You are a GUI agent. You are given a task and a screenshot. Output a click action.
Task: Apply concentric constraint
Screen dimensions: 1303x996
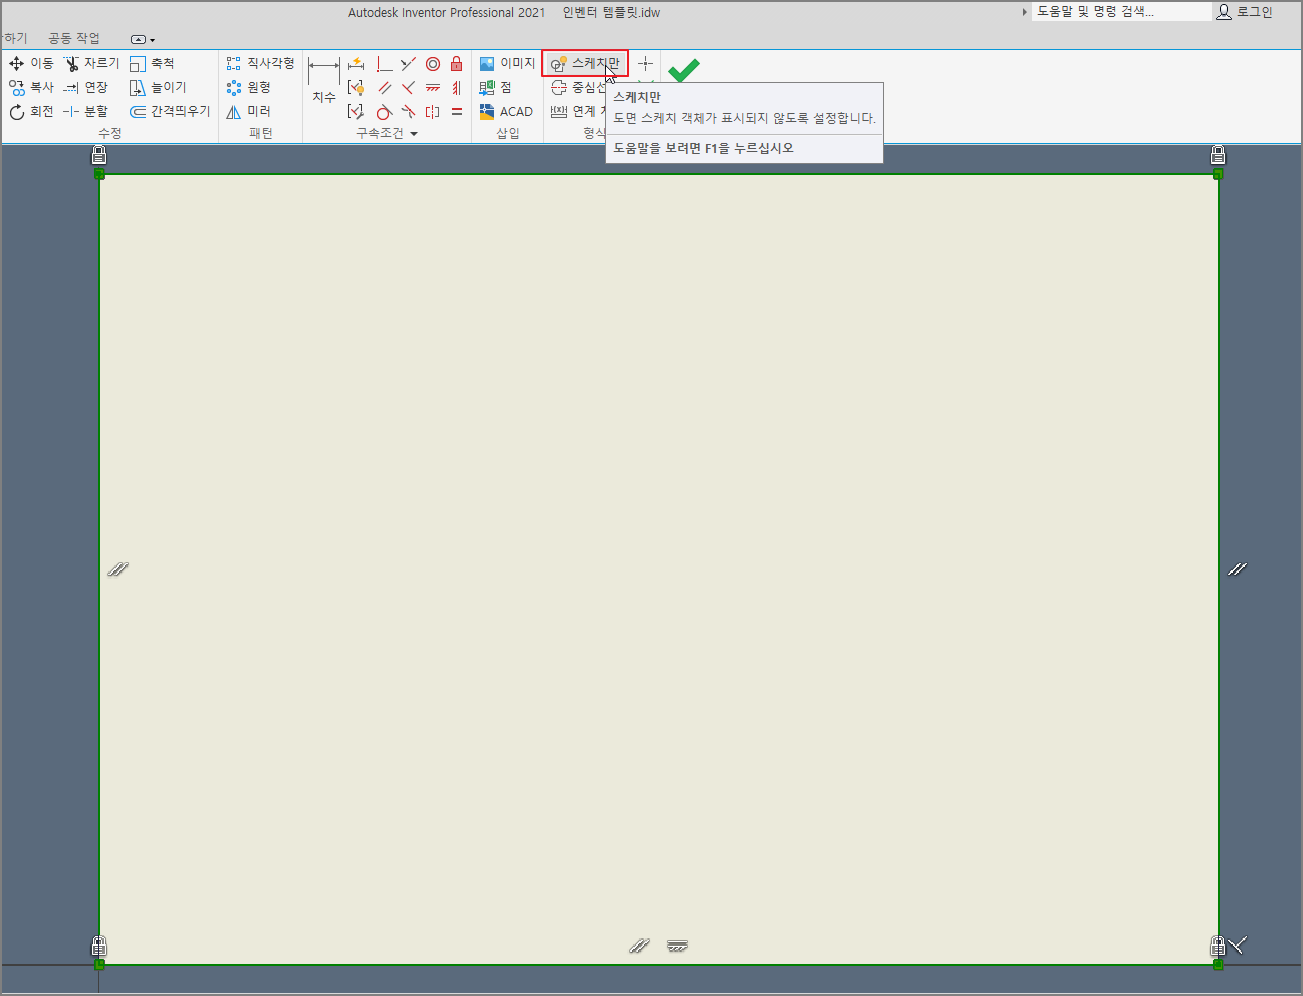433,63
